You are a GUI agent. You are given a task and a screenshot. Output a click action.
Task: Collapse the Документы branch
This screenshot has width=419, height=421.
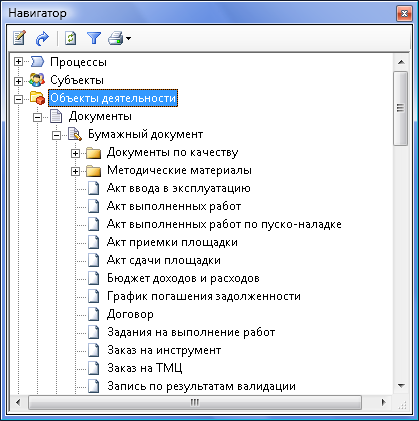point(38,117)
